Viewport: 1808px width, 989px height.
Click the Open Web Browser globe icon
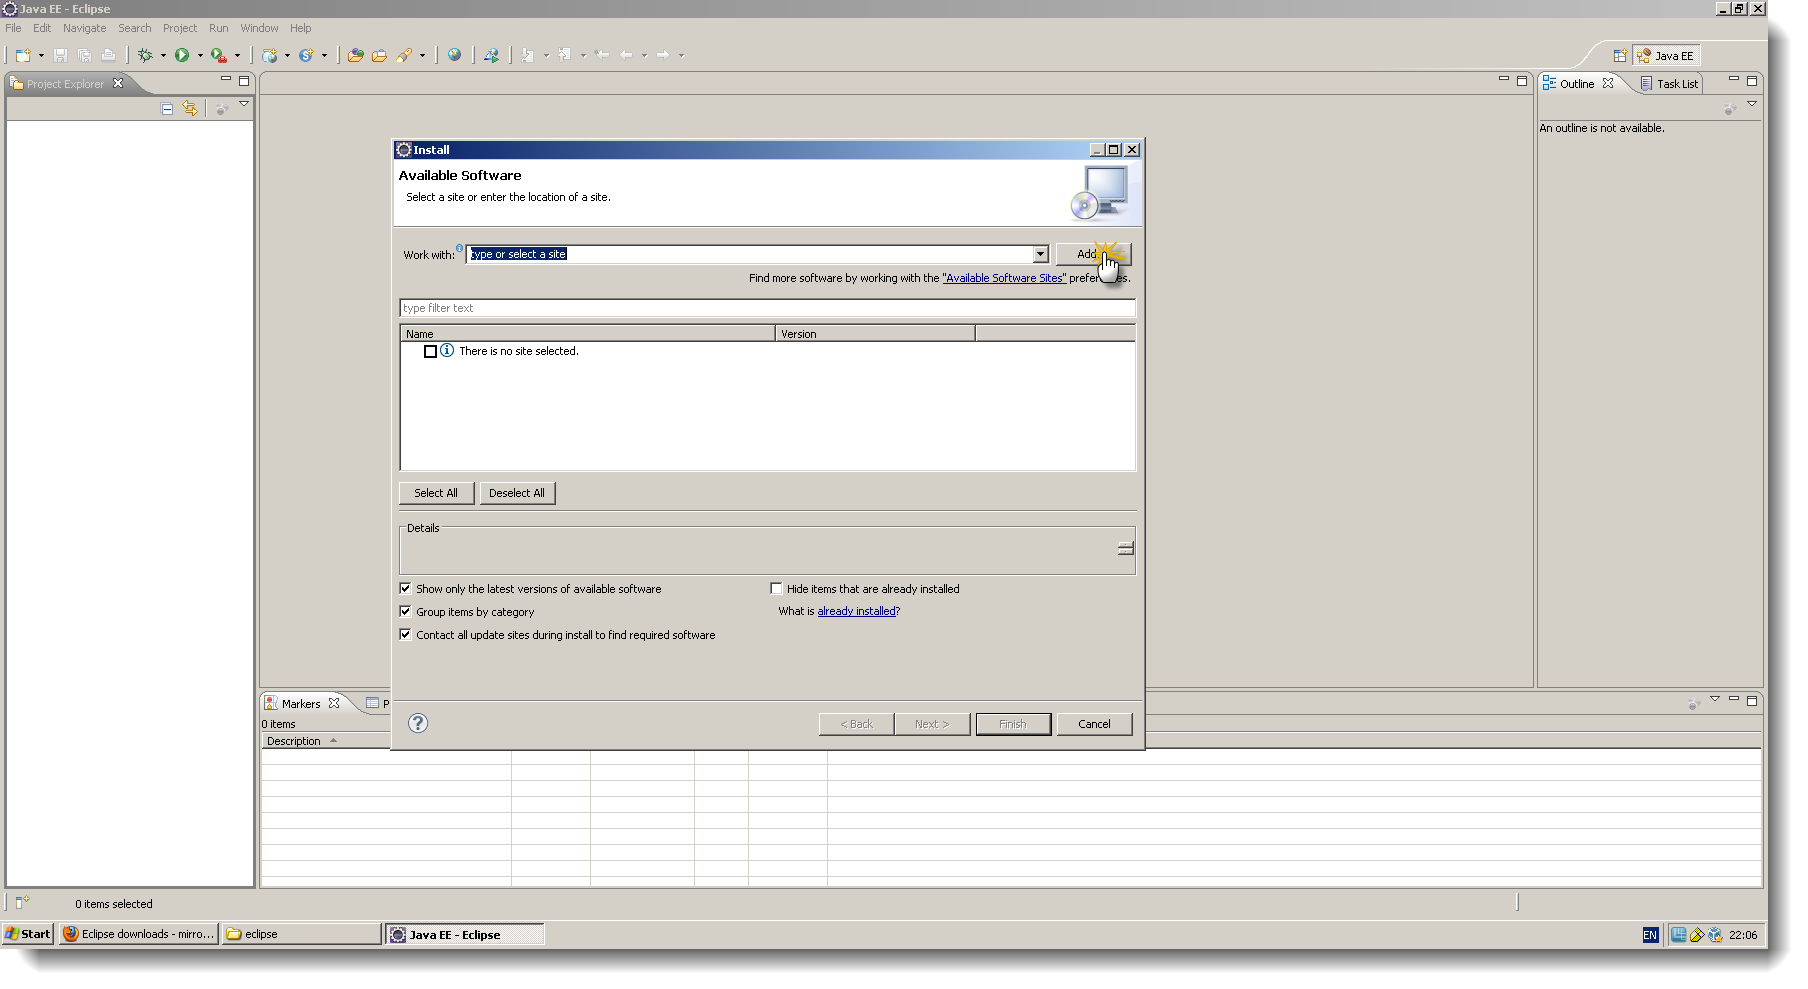(454, 55)
